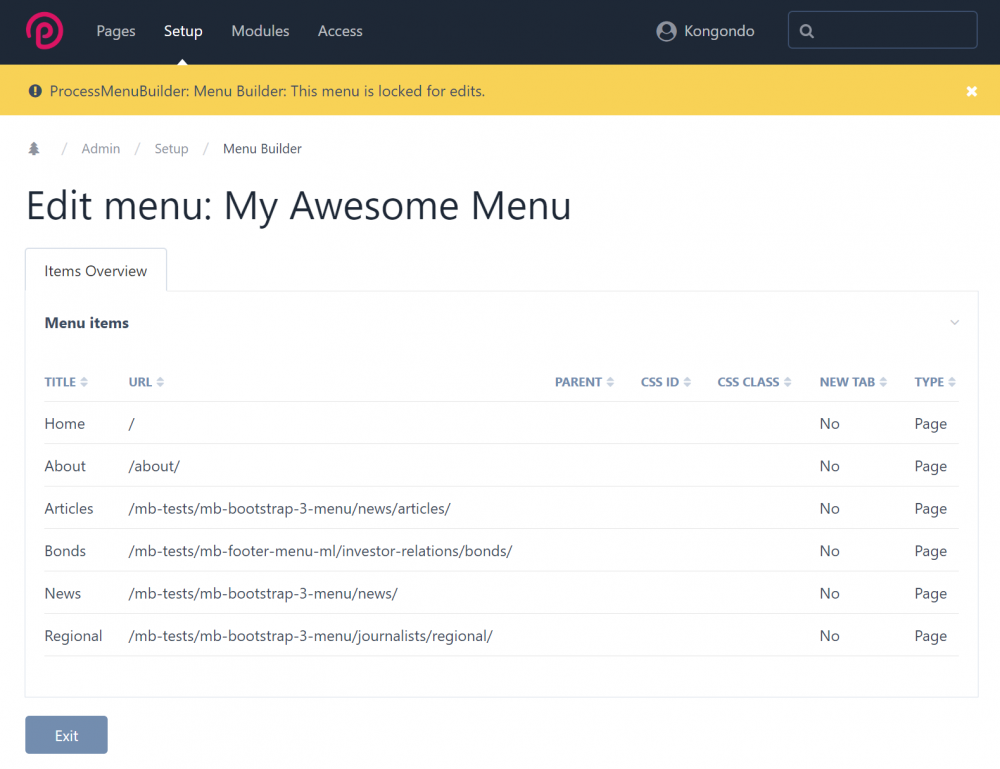The width and height of the screenshot is (1000, 769).
Task: Open the Modules menu
Action: (260, 31)
